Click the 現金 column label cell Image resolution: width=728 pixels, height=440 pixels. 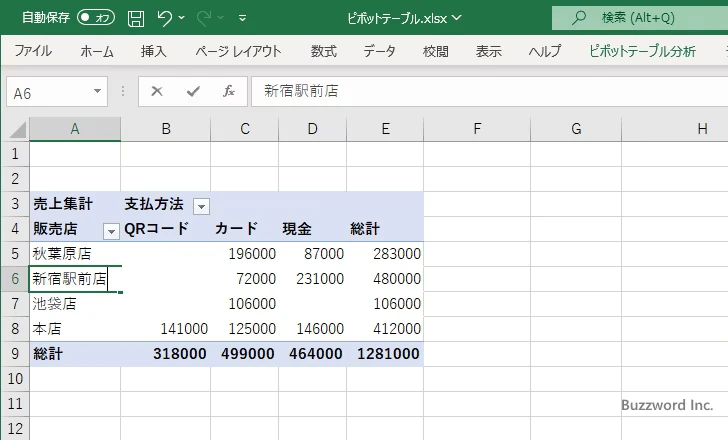pyautogui.click(x=312, y=228)
